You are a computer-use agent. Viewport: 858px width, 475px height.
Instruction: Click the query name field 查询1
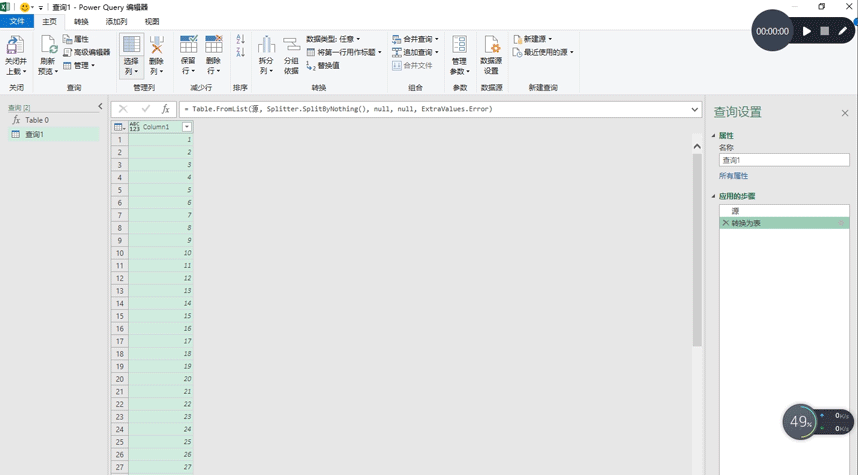(x=783, y=160)
